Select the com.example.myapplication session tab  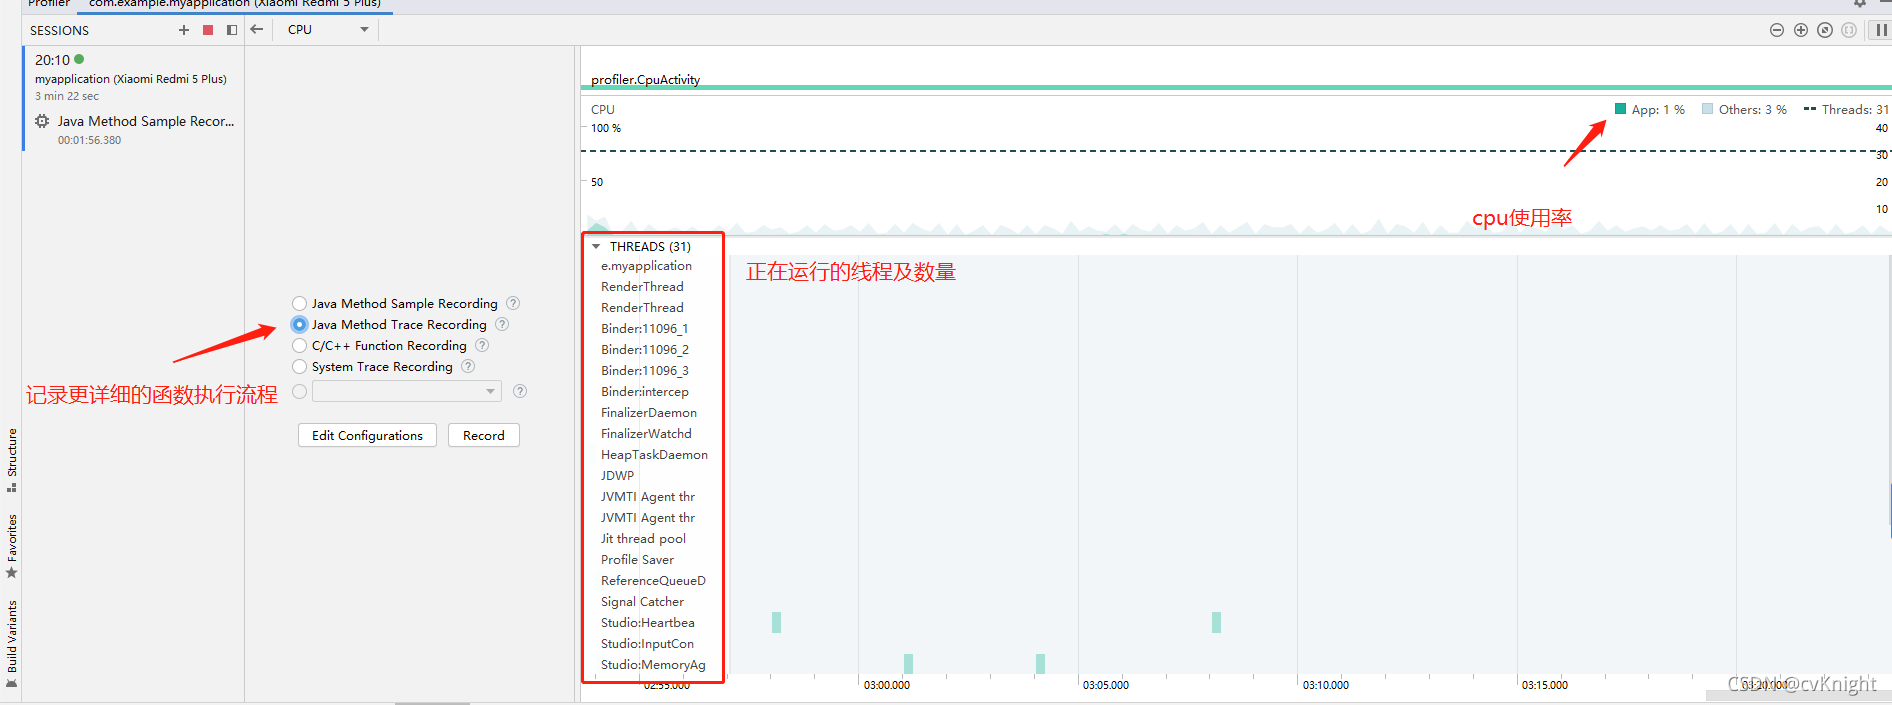(235, 4)
